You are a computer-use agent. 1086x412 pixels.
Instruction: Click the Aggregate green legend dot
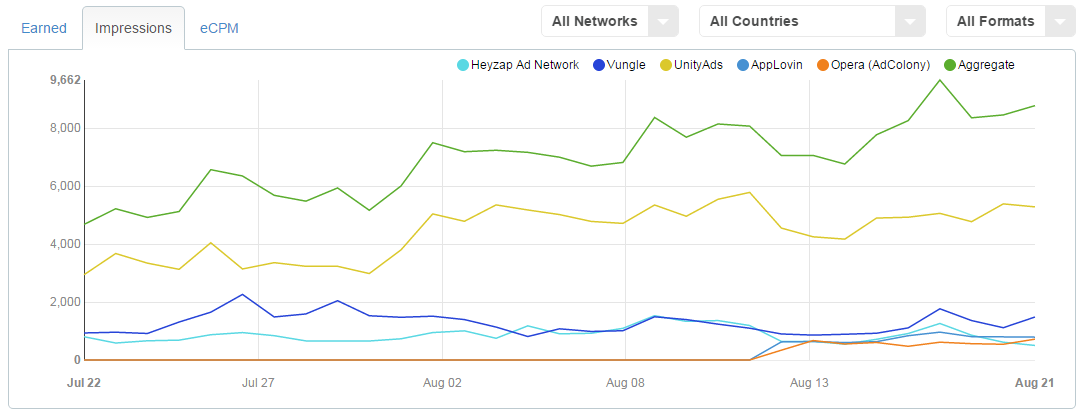(x=949, y=66)
